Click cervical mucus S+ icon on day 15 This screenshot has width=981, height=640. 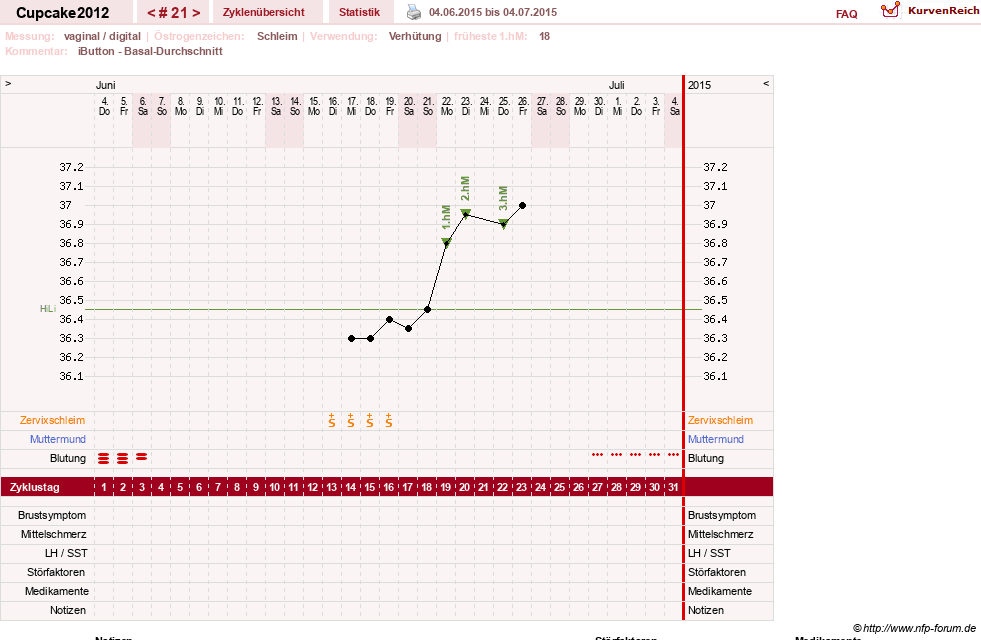[x=370, y=420]
